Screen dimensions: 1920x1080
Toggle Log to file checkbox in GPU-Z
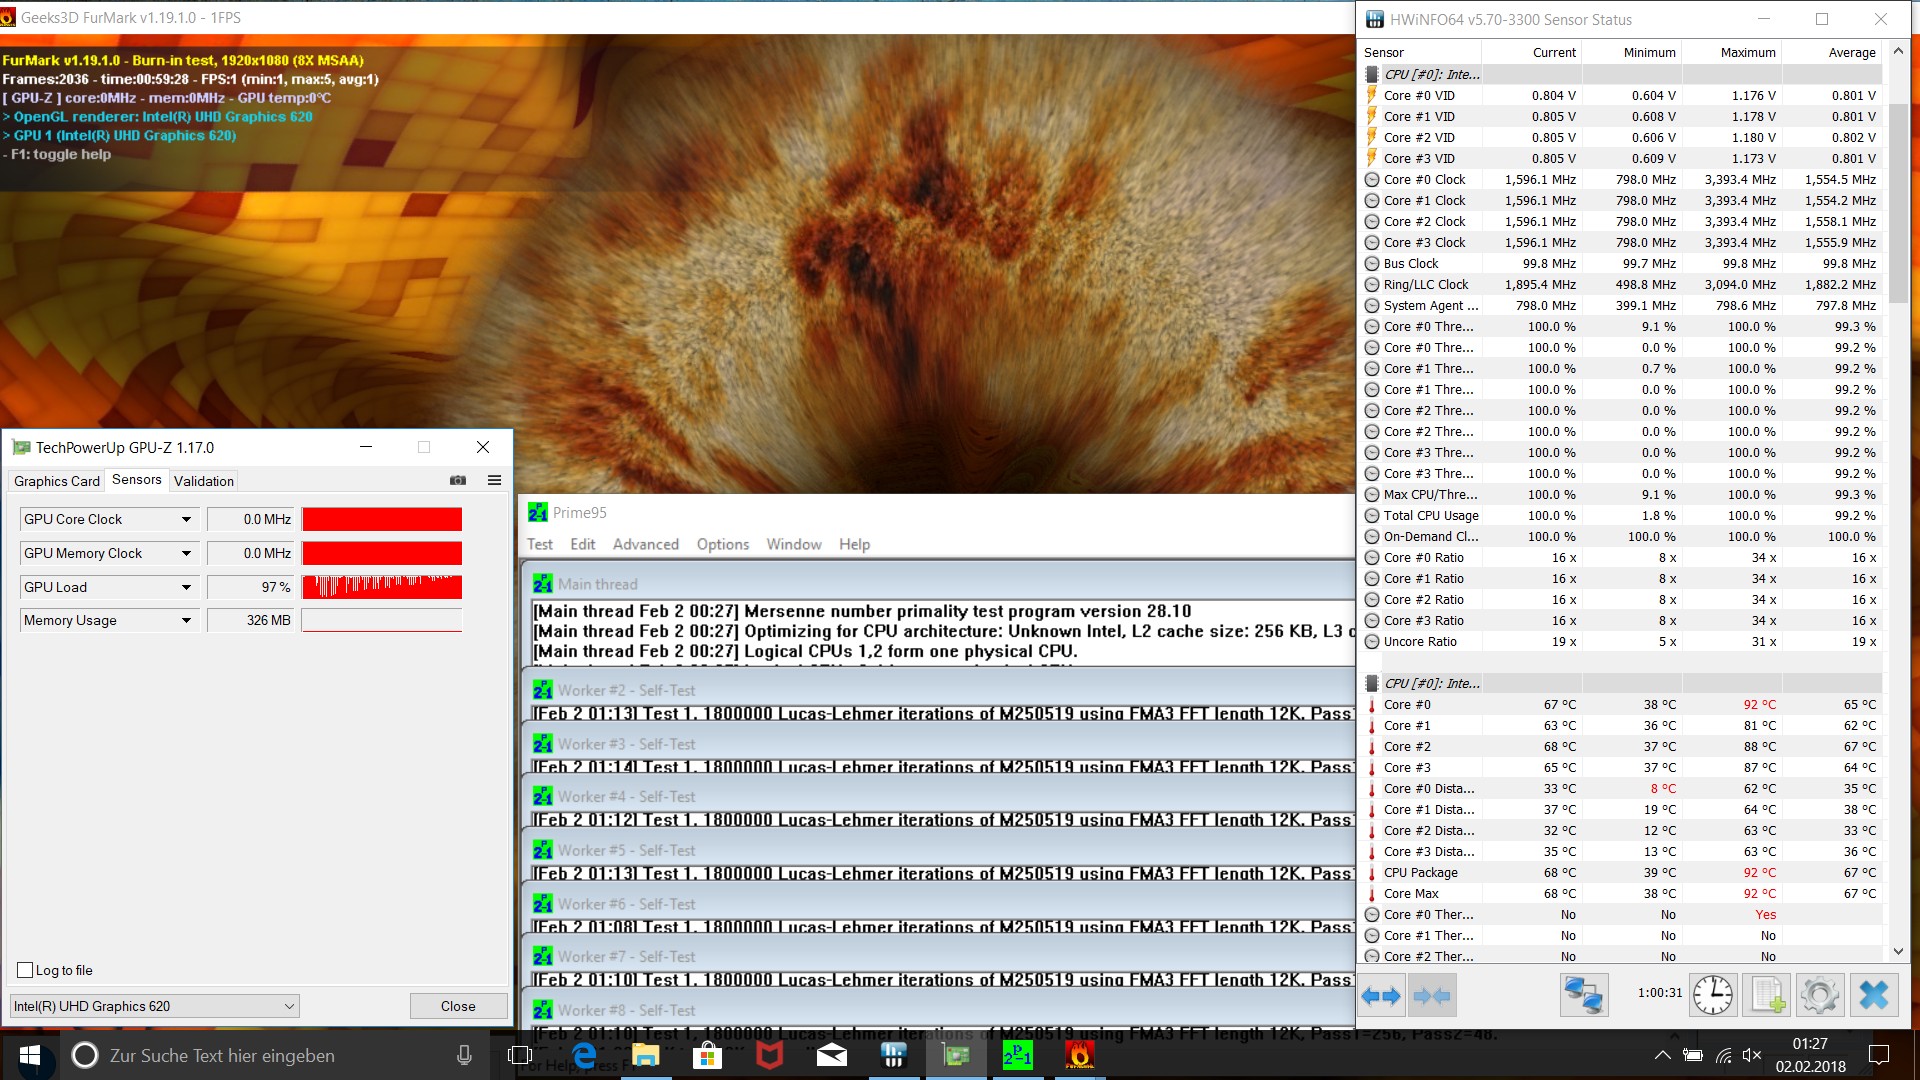coord(26,970)
